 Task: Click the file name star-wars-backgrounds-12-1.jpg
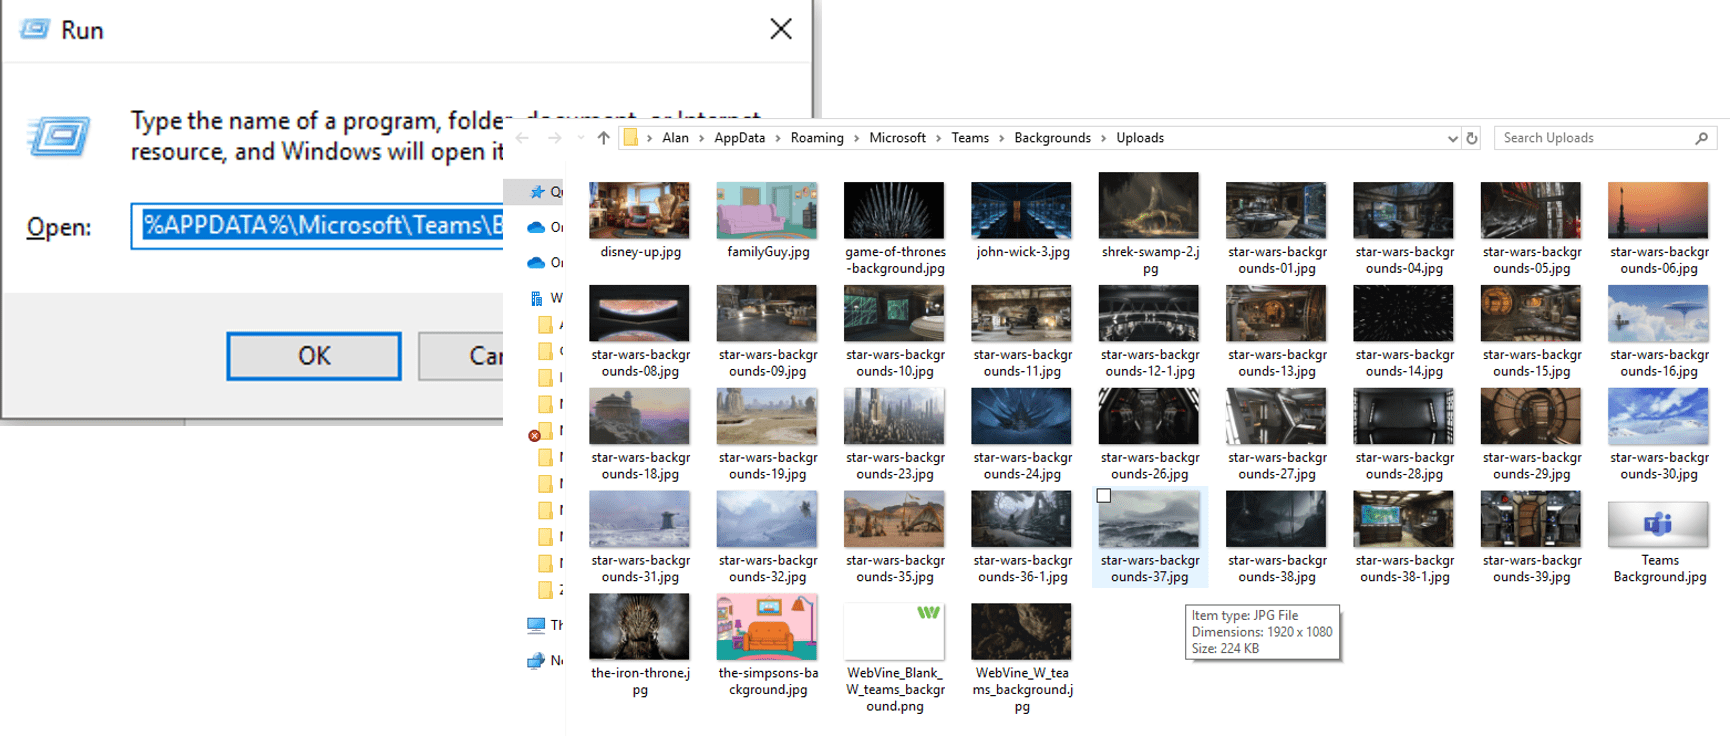click(x=1150, y=363)
